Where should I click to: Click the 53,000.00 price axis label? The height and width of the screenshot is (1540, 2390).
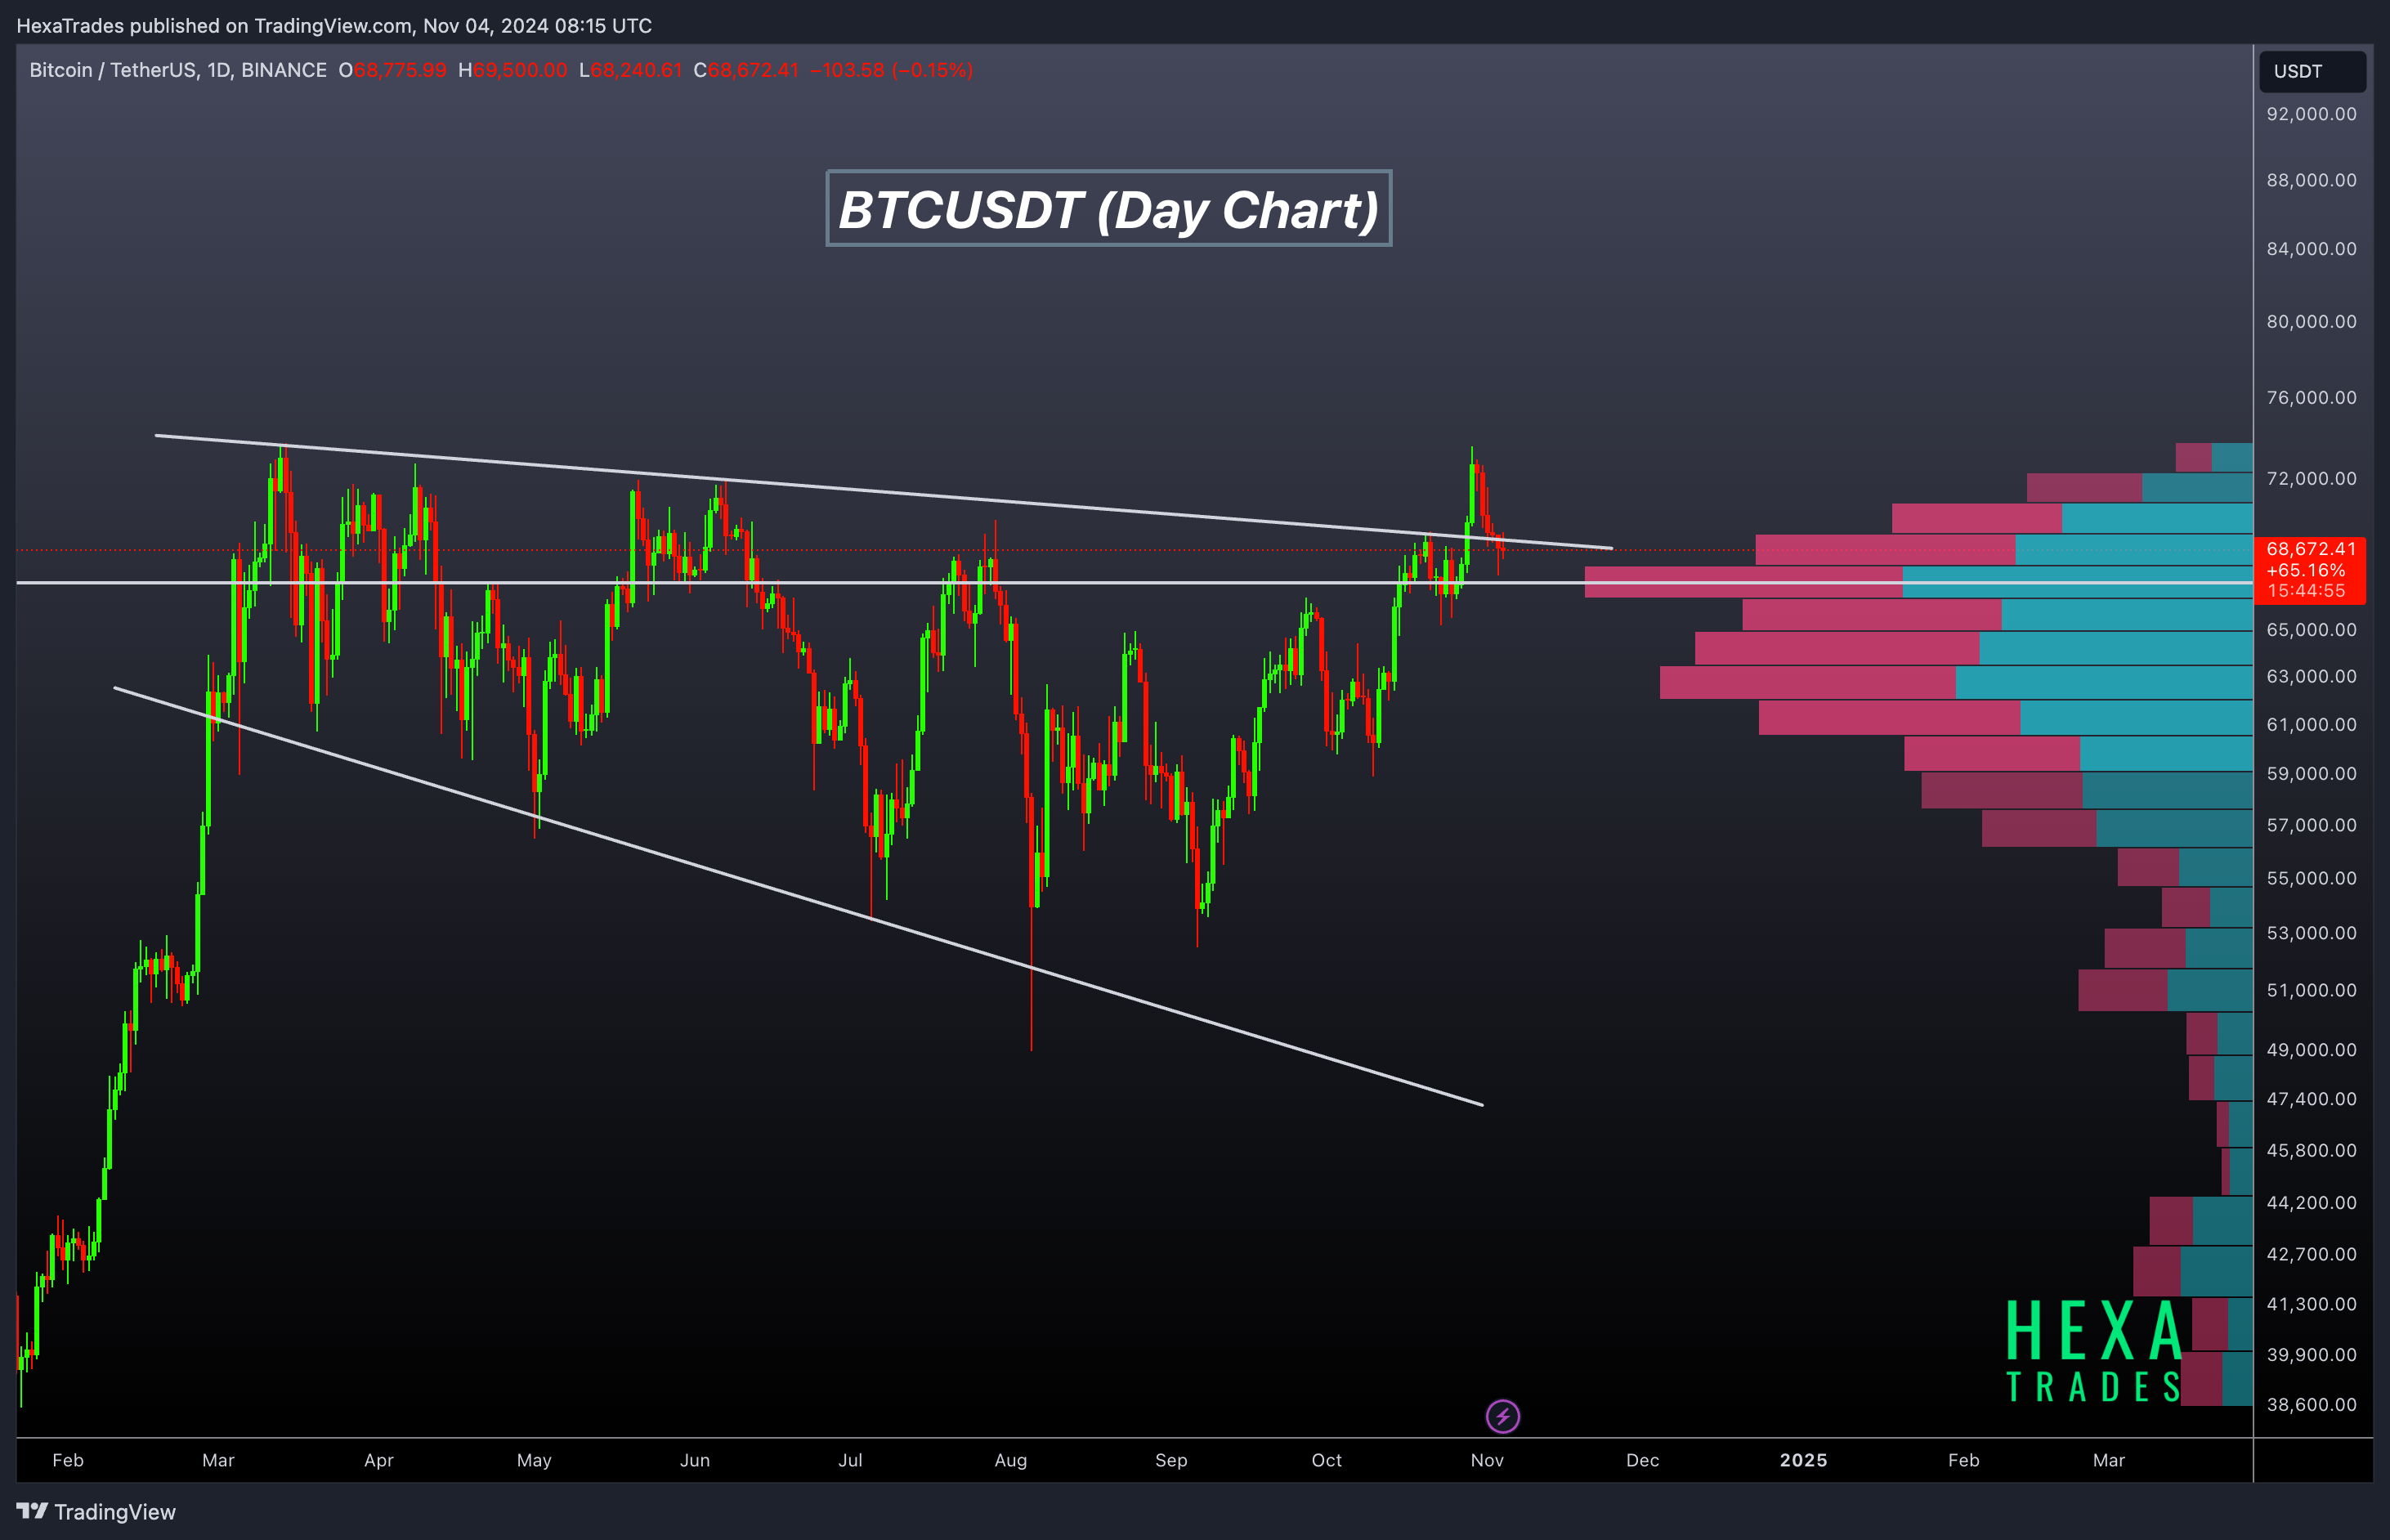click(2311, 933)
